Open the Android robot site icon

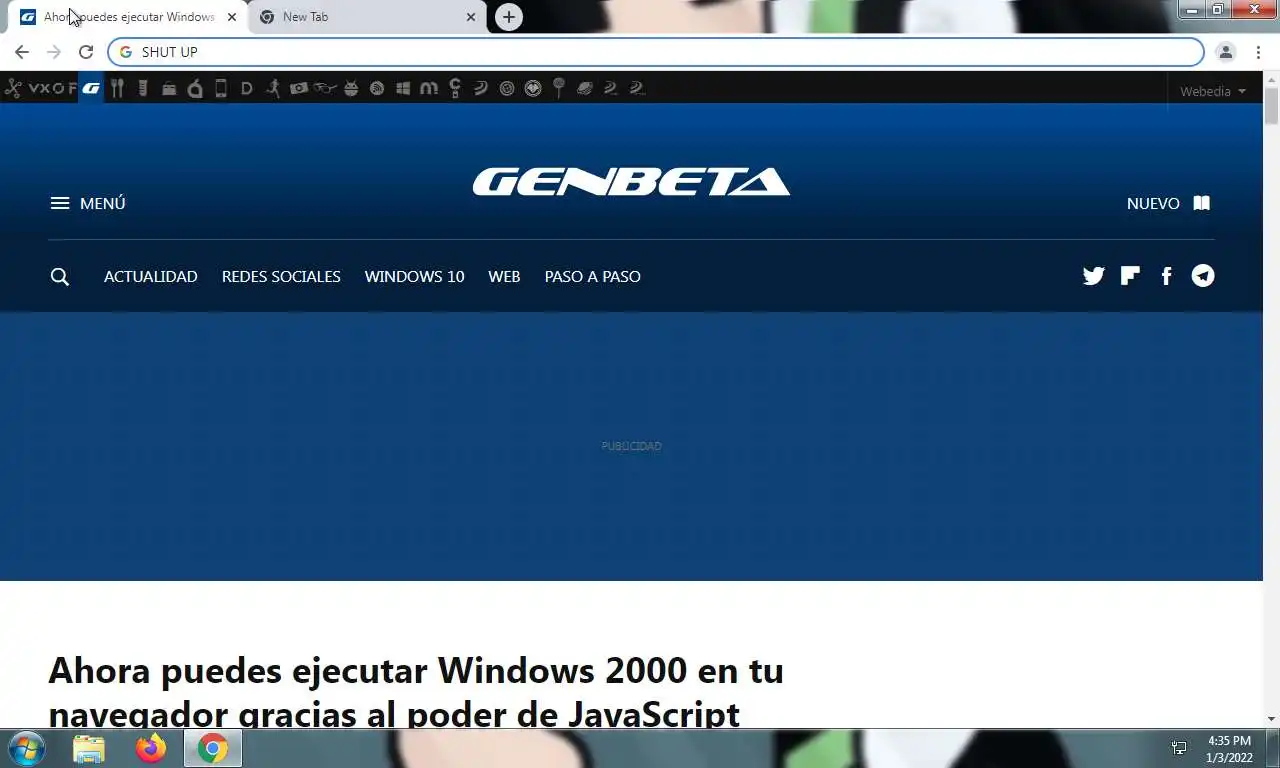click(351, 88)
